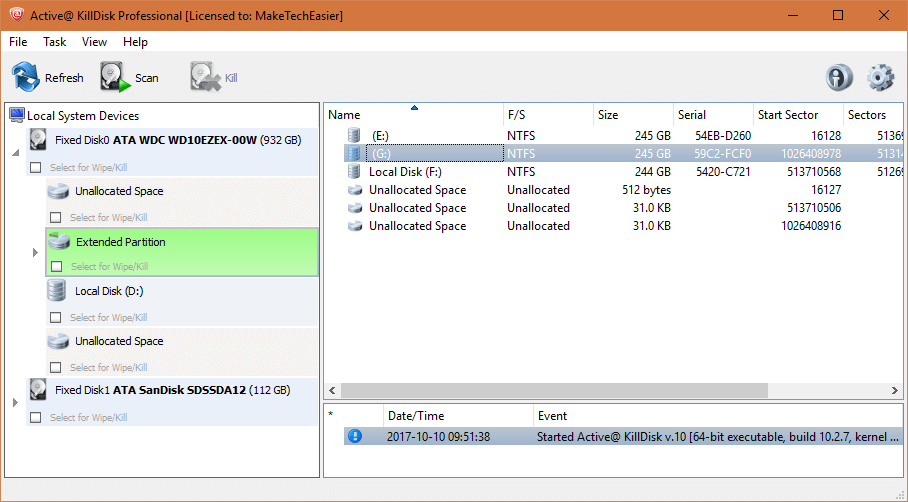Select the Local Disk (F:) row name
The width and height of the screenshot is (908, 502).
click(x=405, y=172)
